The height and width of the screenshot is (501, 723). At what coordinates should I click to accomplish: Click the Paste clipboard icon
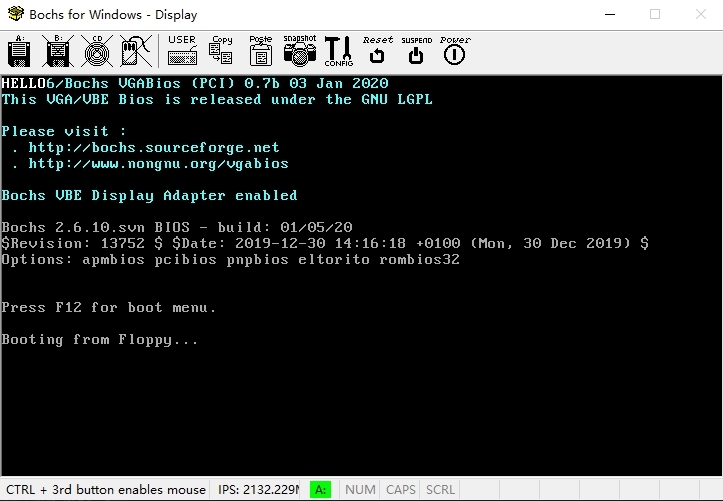[261, 51]
